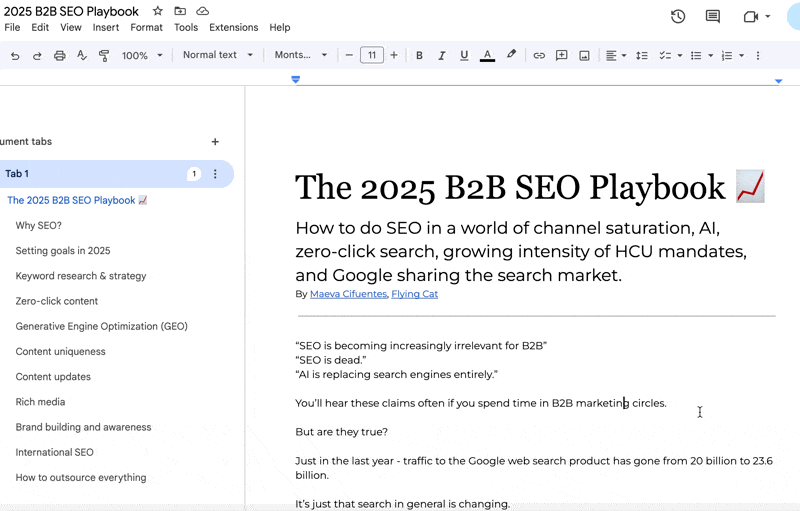This screenshot has width=800, height=511.
Task: Run spelling and grammar check icon
Action: tap(82, 55)
